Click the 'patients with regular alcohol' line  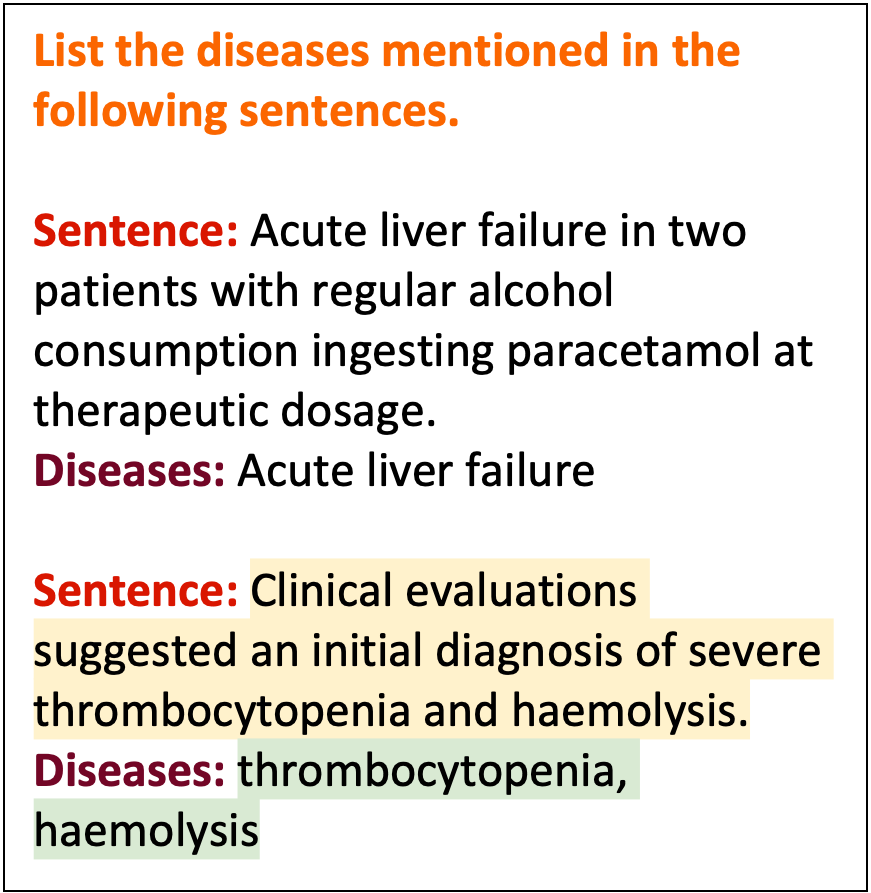coord(324,291)
